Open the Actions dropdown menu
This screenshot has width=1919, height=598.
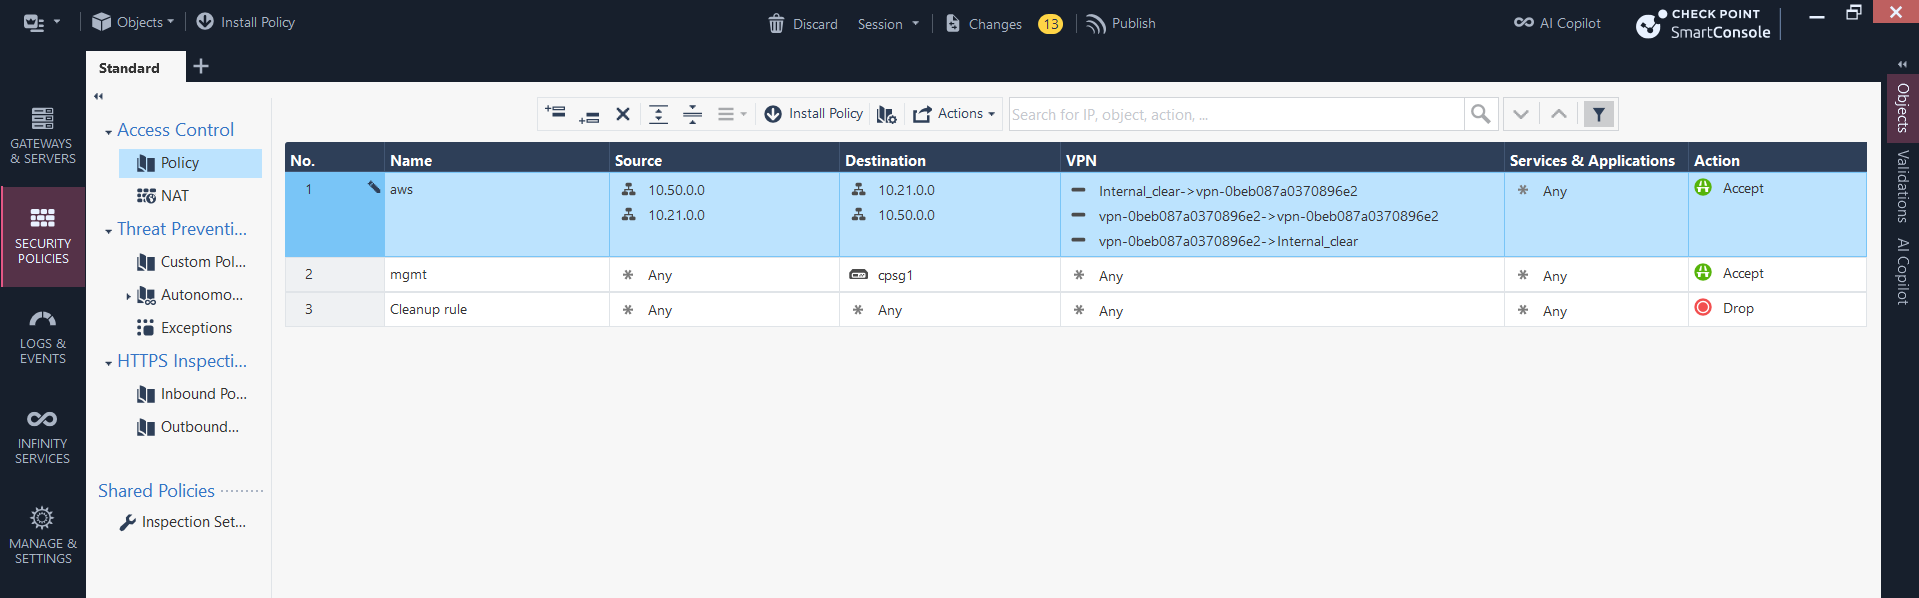tap(954, 114)
